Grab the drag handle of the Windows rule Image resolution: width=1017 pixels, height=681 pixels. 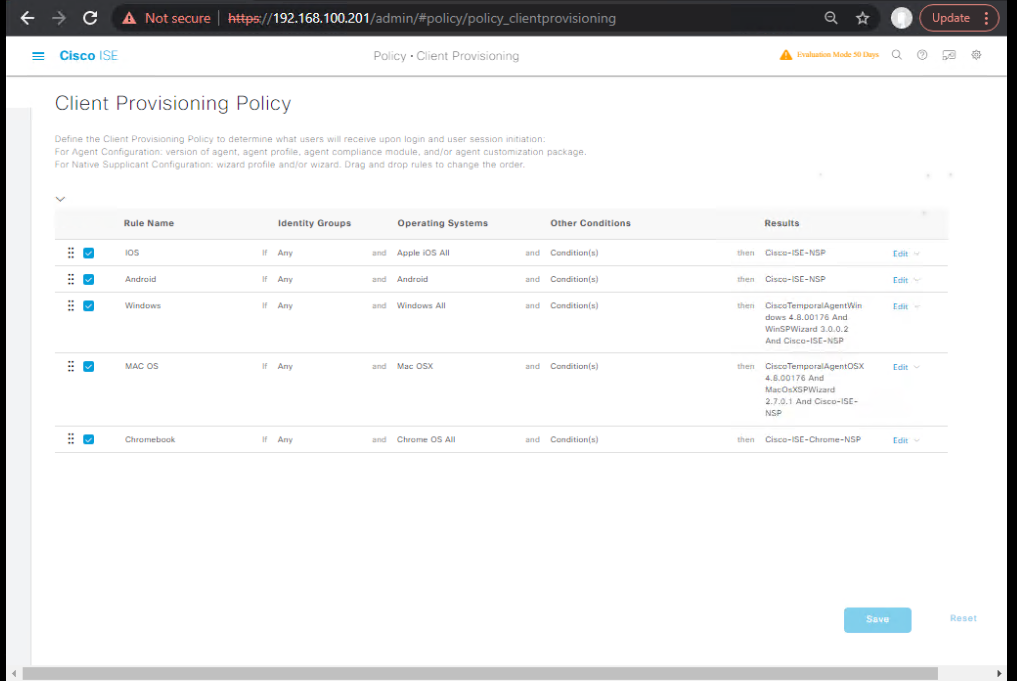click(x=71, y=305)
